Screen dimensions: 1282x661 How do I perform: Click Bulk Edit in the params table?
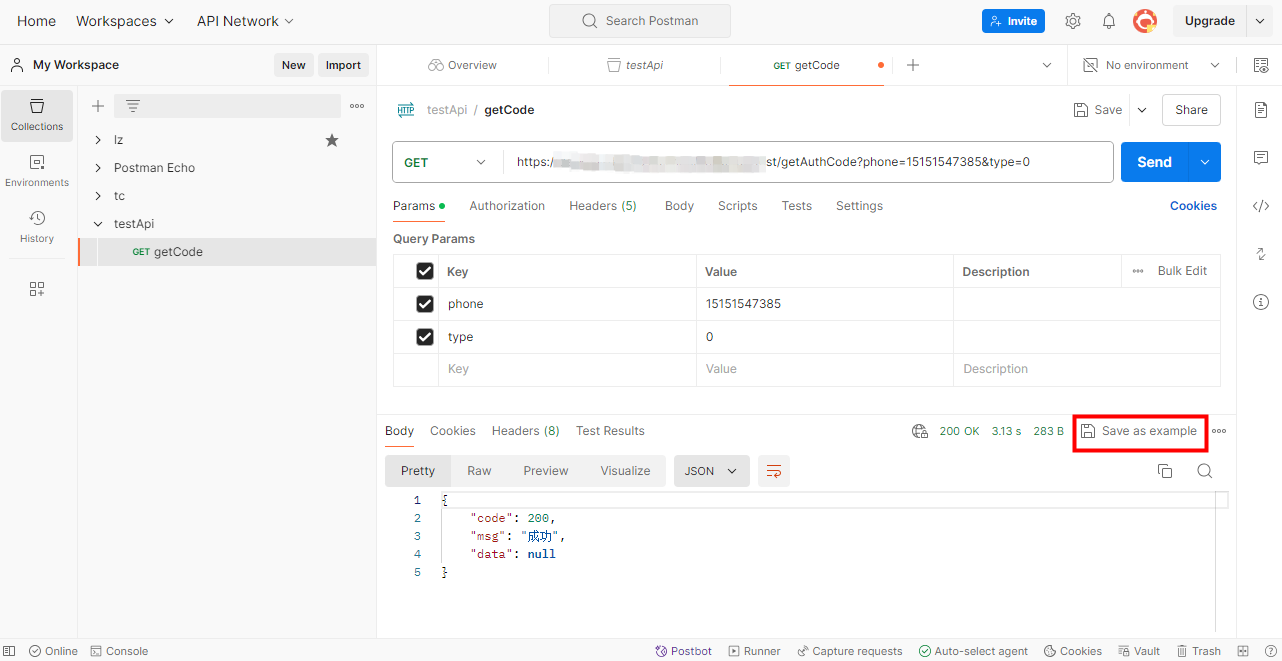click(1182, 271)
